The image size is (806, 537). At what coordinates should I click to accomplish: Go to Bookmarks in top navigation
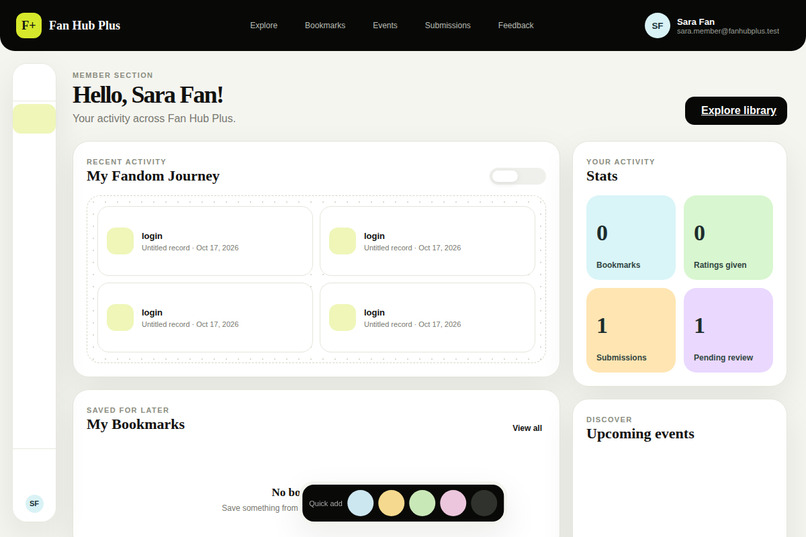(x=325, y=25)
